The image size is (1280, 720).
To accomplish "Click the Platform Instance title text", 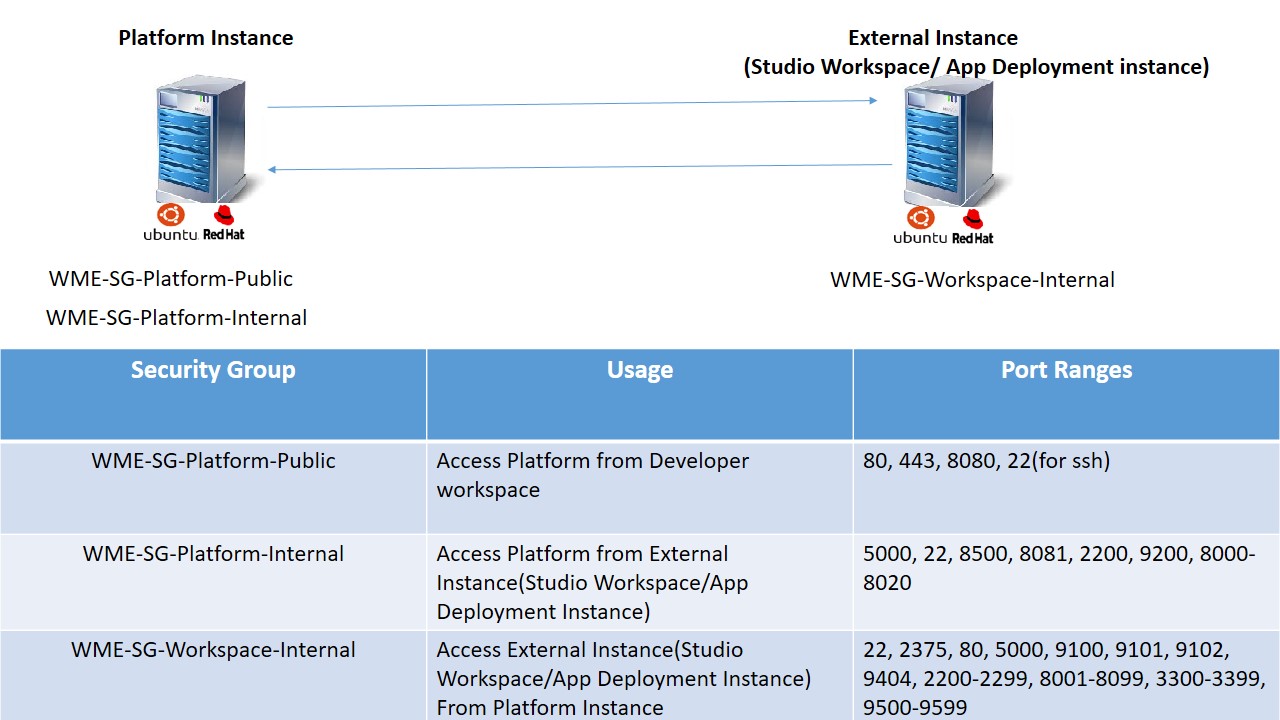I will click(x=205, y=37).
